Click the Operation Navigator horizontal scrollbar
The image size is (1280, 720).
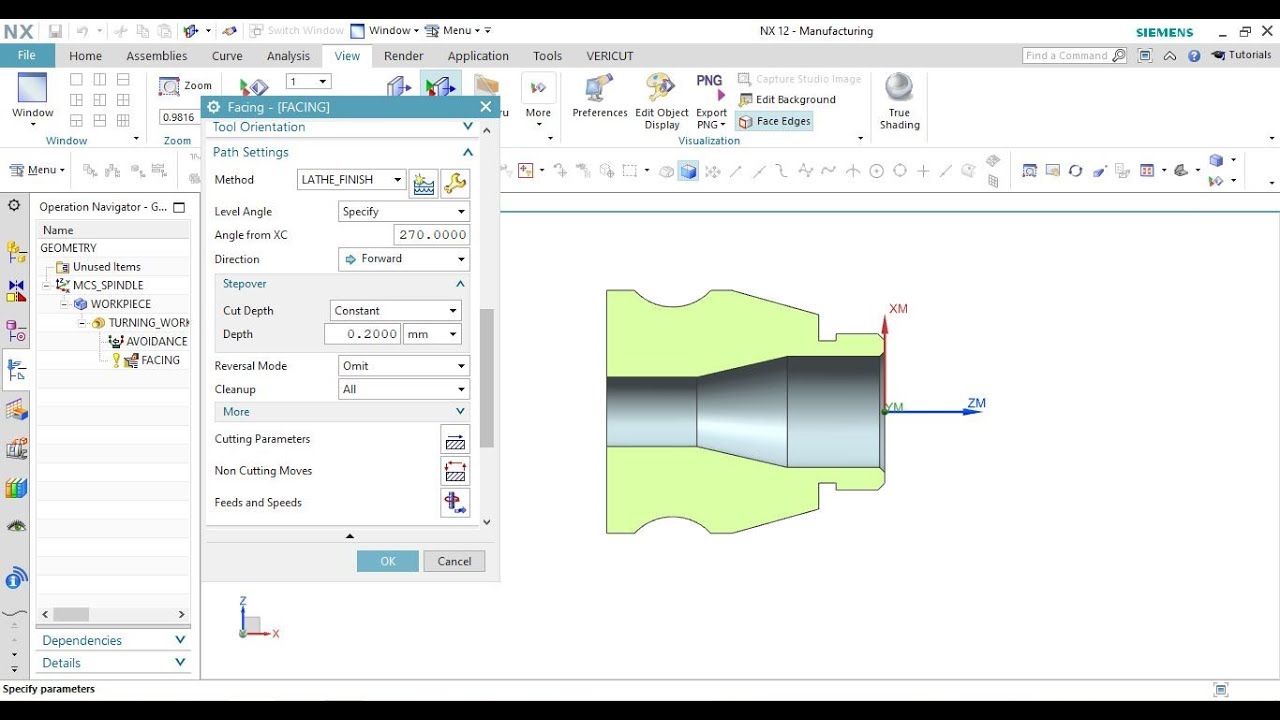click(72, 614)
